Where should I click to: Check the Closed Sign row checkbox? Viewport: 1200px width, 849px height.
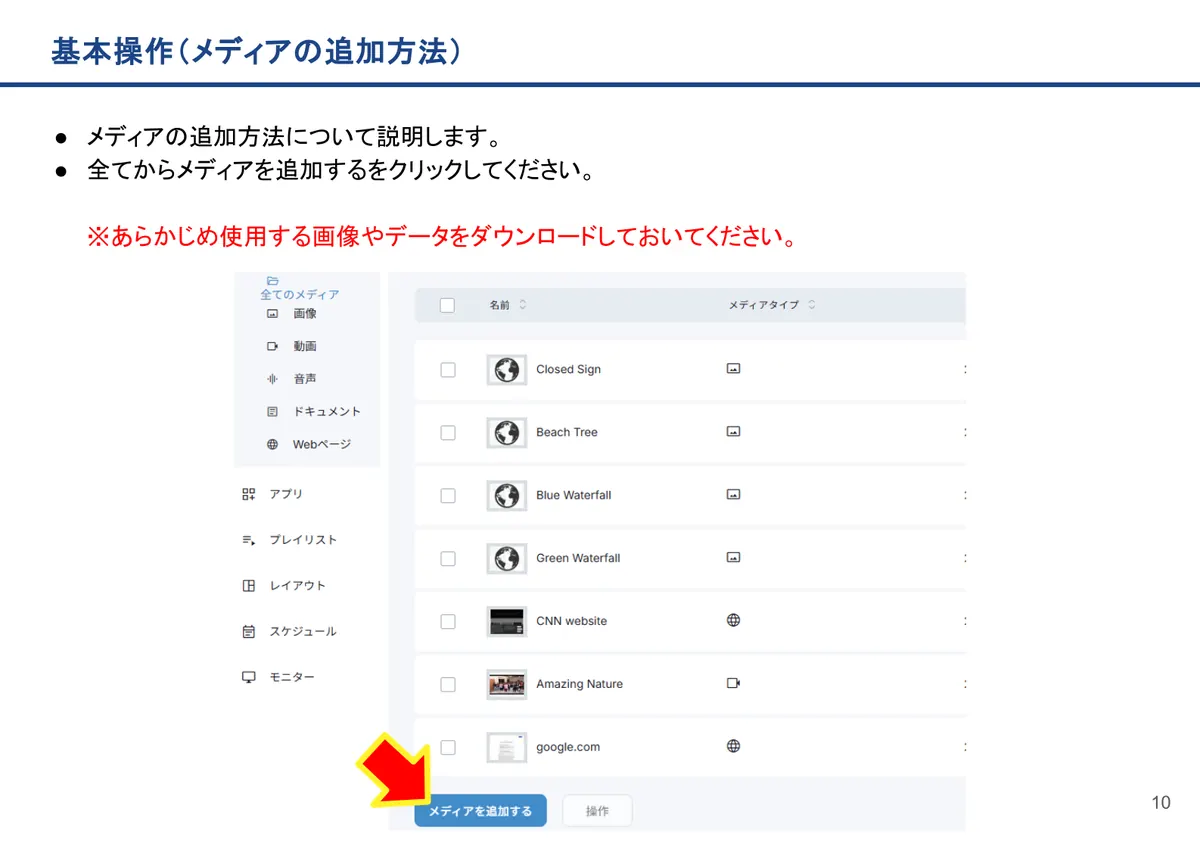click(448, 370)
